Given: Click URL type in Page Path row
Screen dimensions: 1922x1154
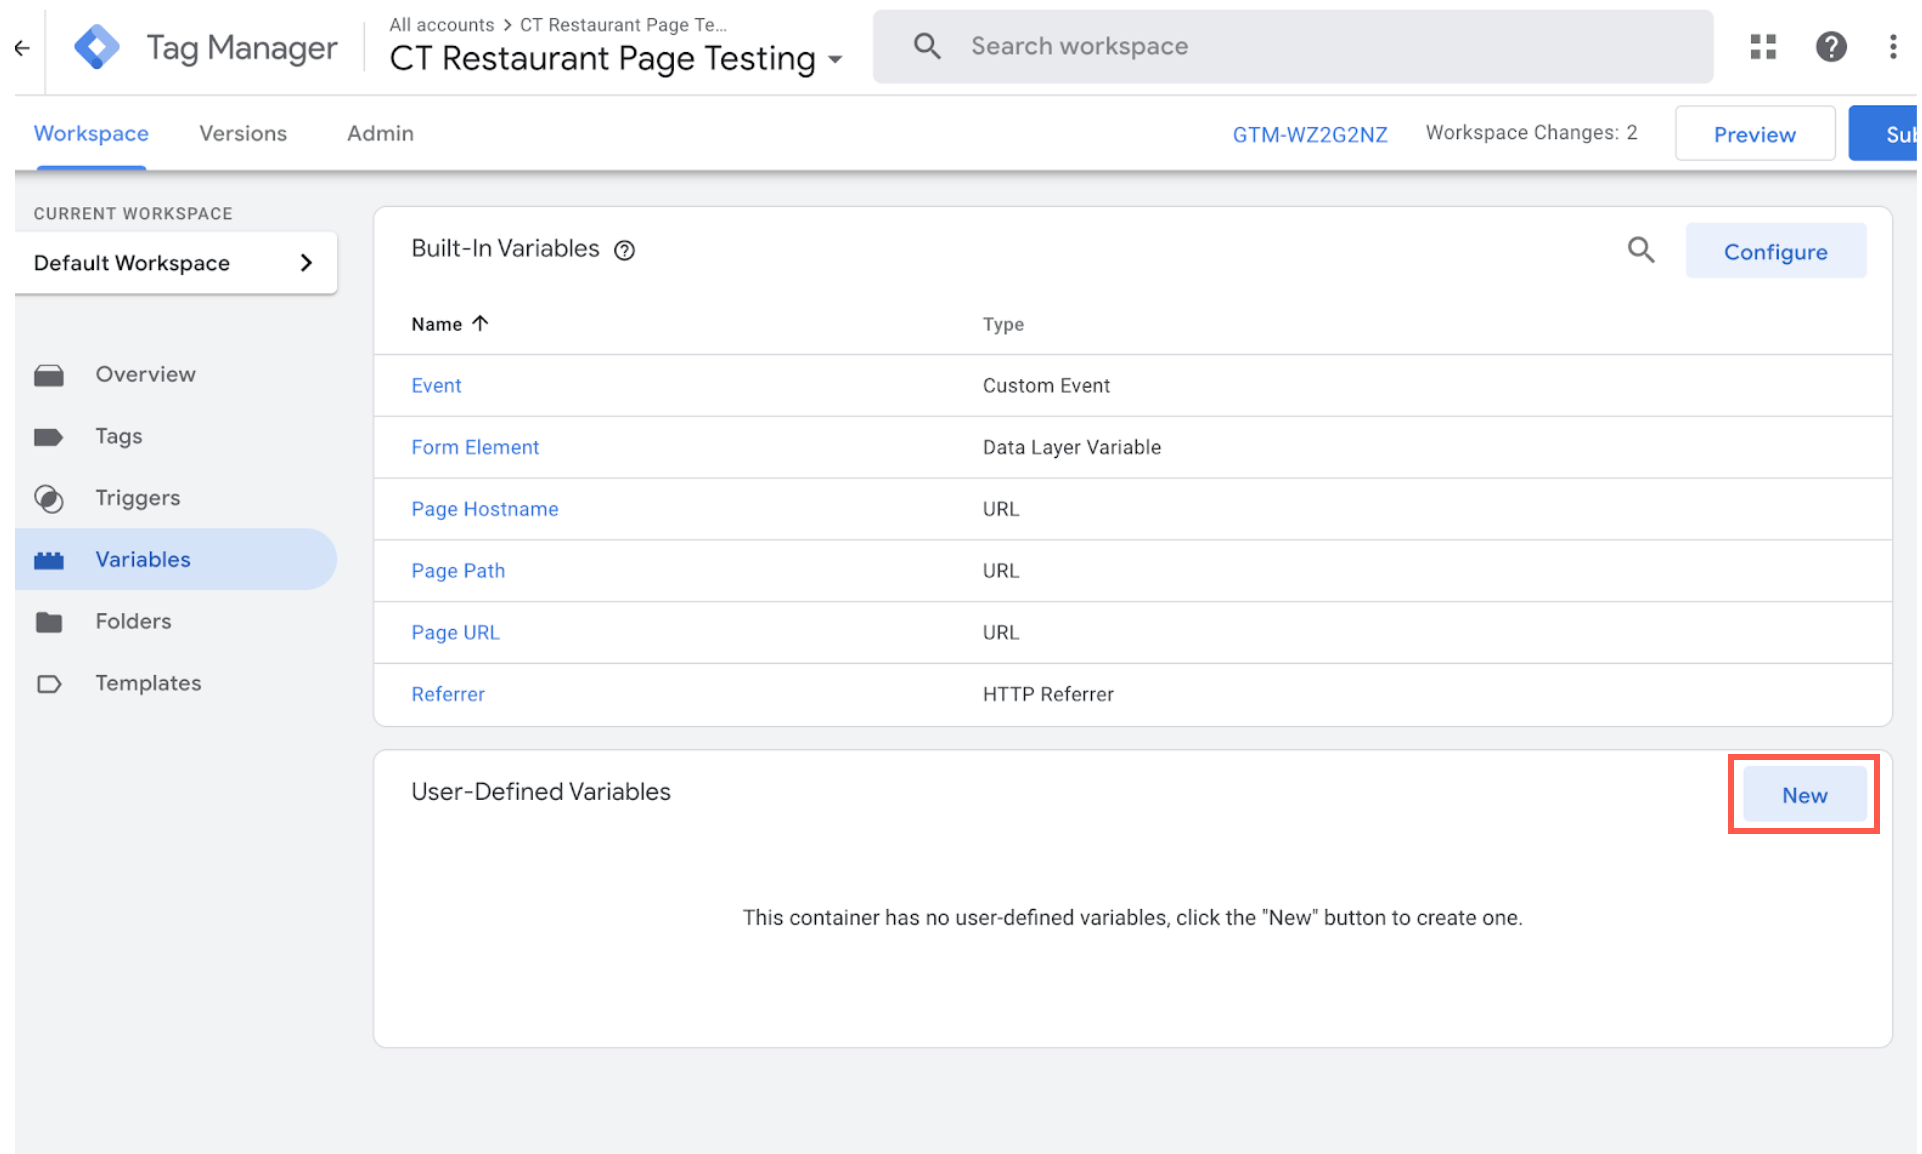Looking at the screenshot, I should [x=1001, y=571].
